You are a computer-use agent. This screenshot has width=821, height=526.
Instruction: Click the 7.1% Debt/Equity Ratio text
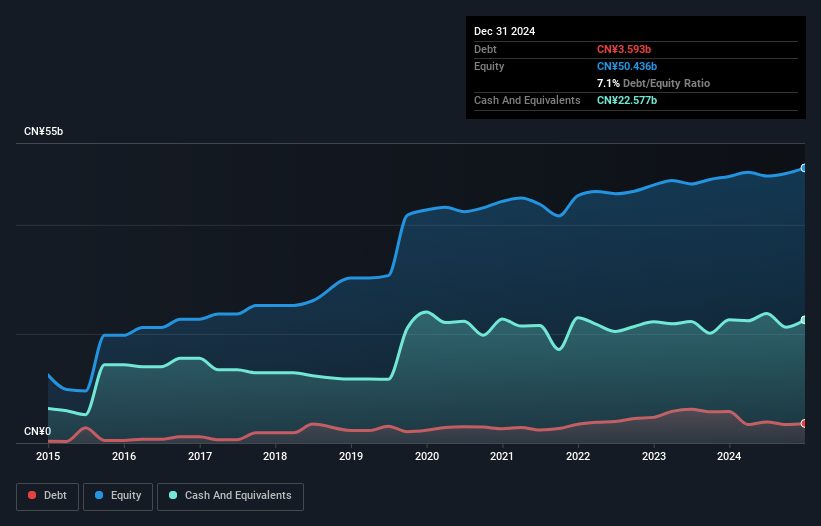653,83
